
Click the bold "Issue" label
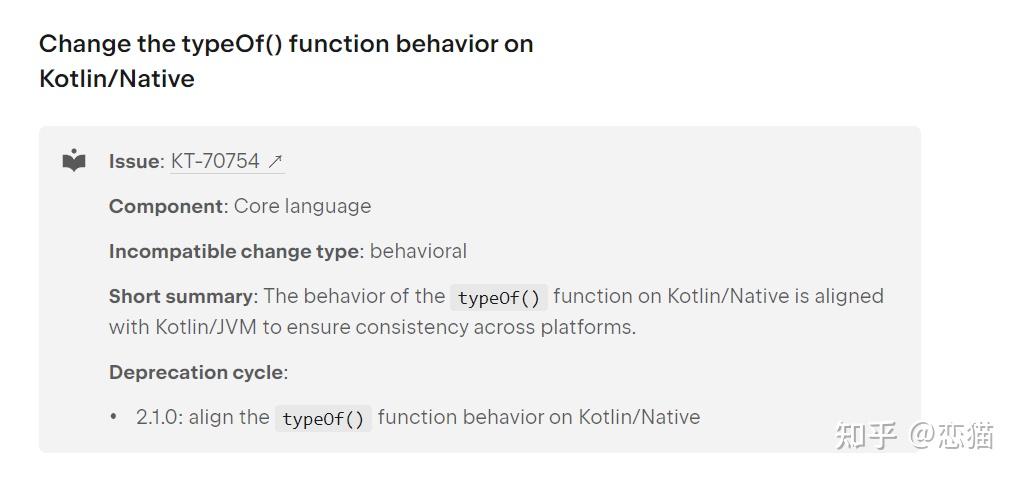(x=134, y=161)
